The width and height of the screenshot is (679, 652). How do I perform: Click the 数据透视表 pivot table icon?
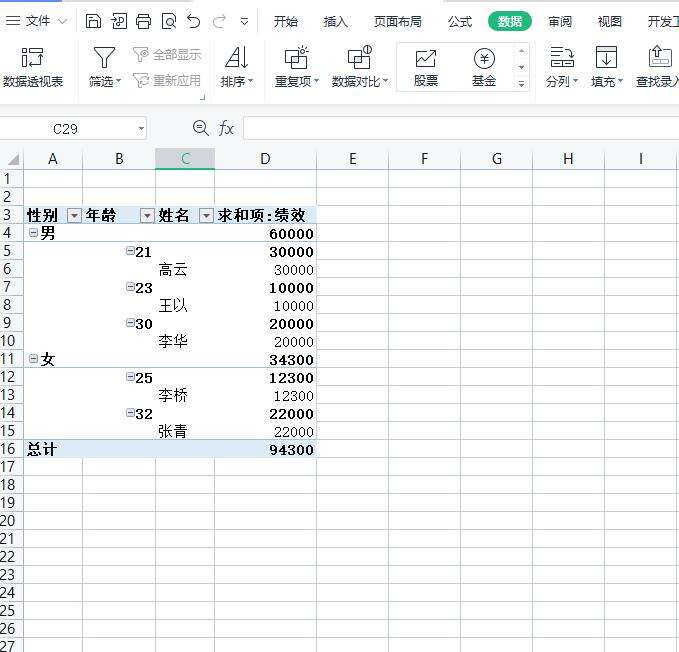(32, 59)
